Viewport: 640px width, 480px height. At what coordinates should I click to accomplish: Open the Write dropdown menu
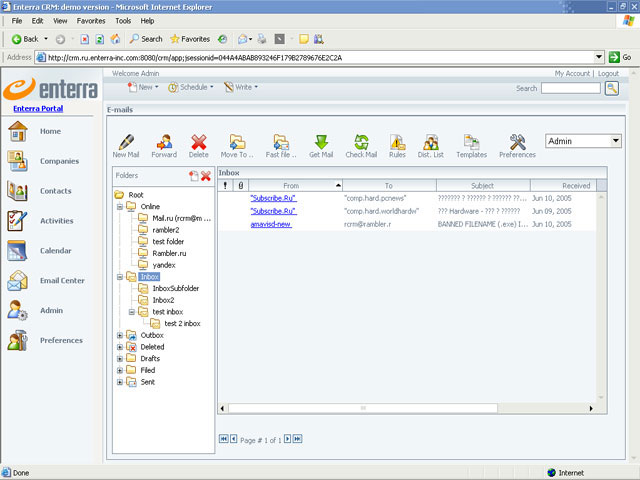[x=241, y=87]
